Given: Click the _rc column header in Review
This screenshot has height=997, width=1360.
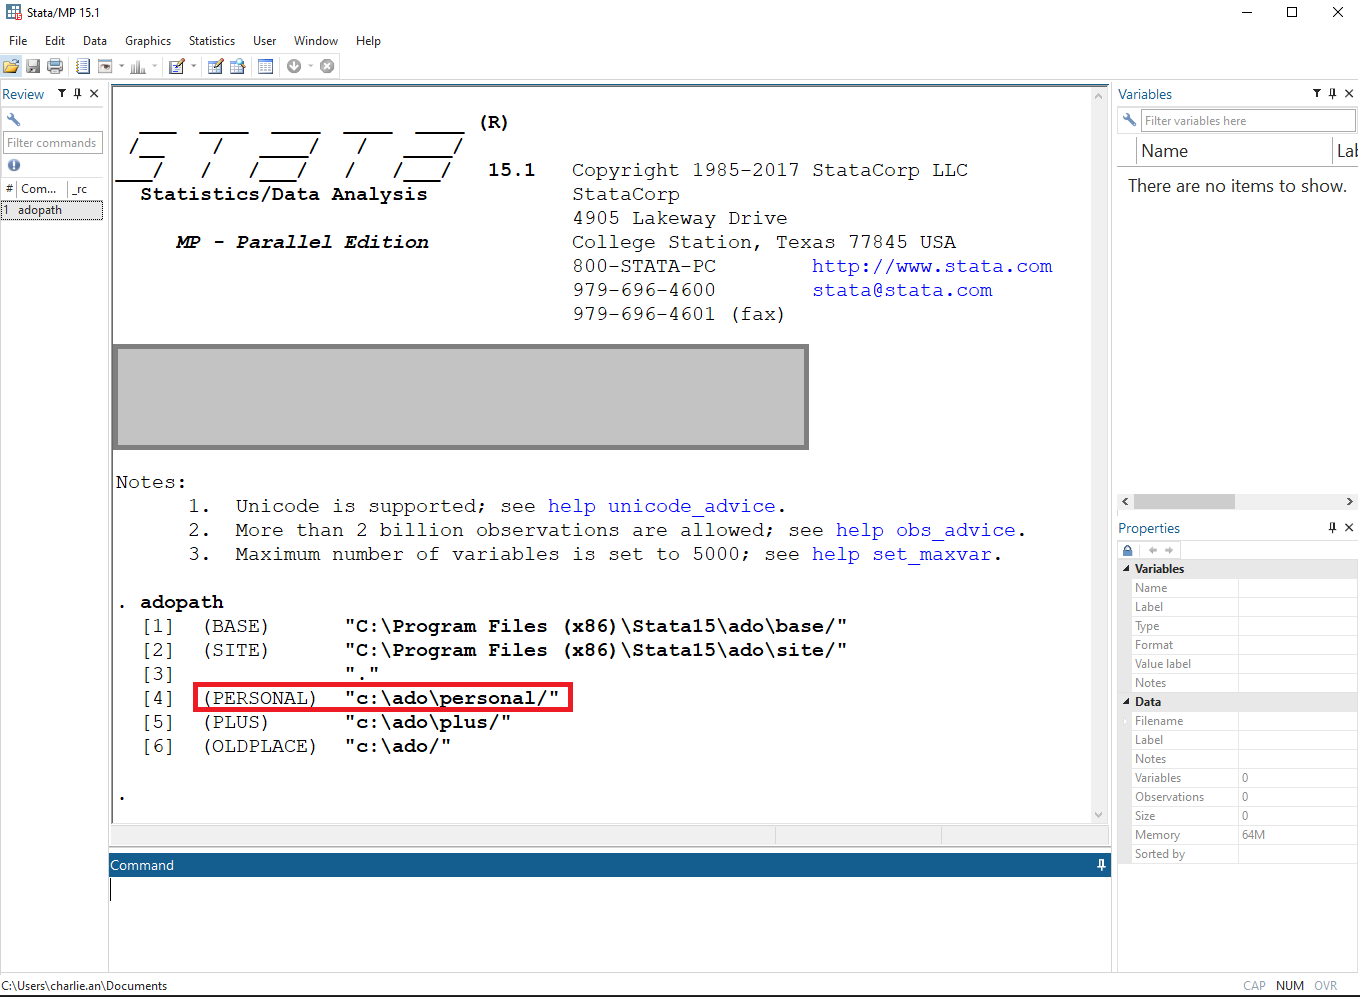Looking at the screenshot, I should [x=81, y=188].
